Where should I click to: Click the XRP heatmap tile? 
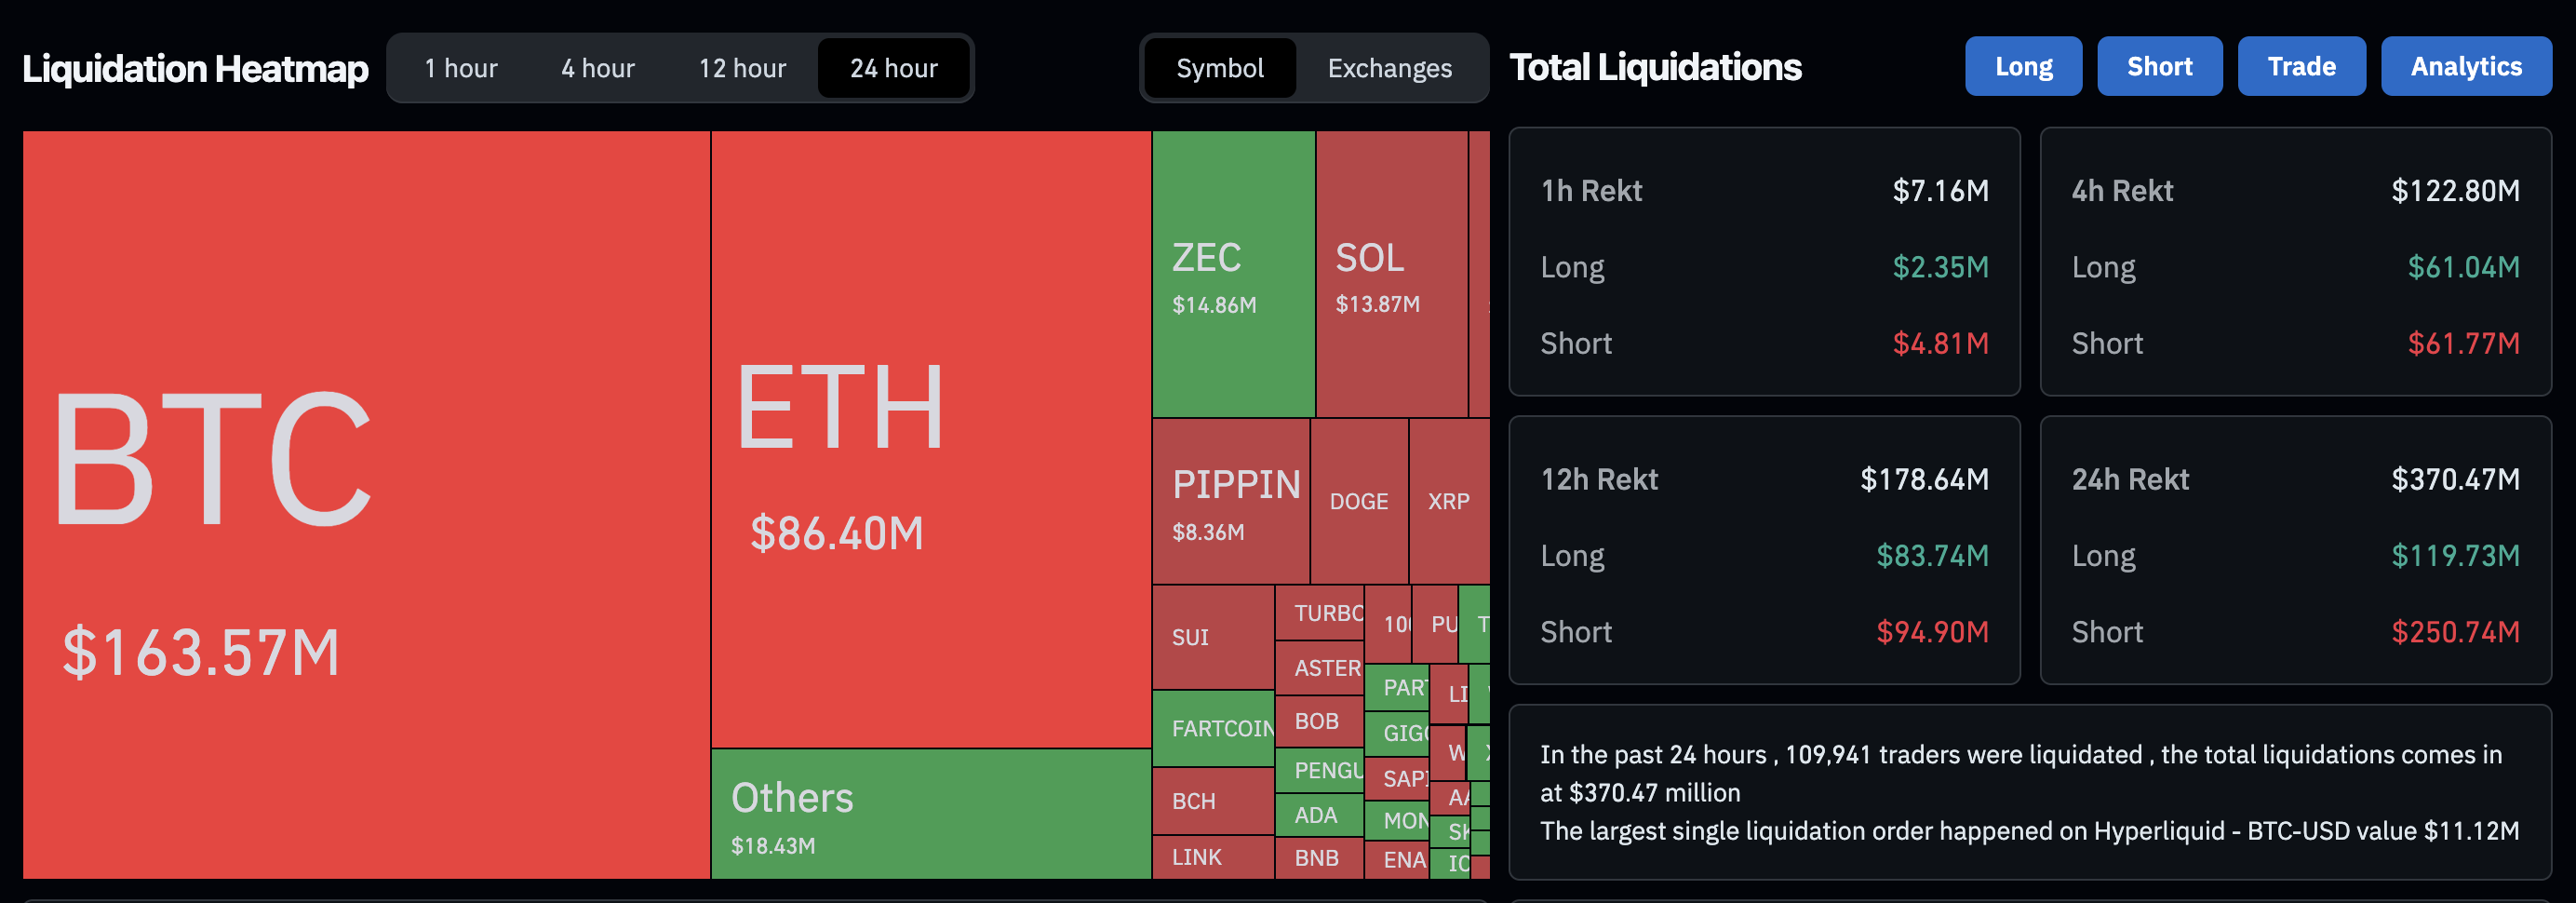1450,500
